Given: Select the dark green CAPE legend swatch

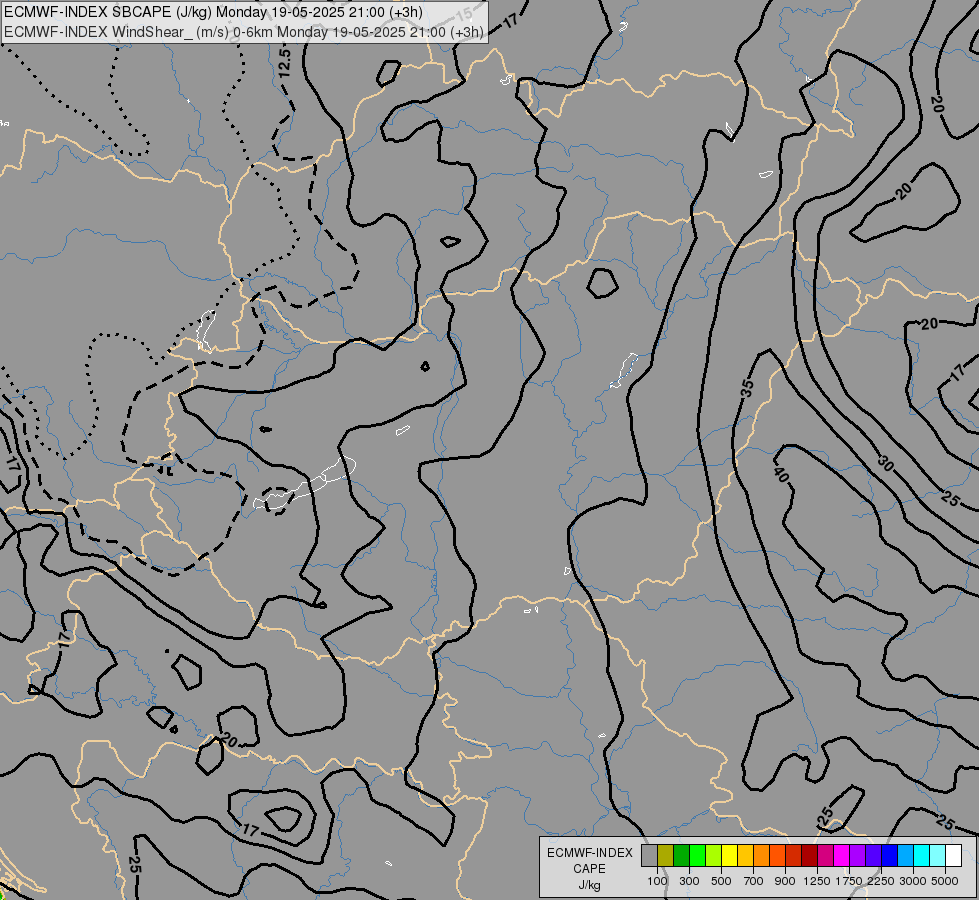Looking at the screenshot, I should click(x=682, y=856).
